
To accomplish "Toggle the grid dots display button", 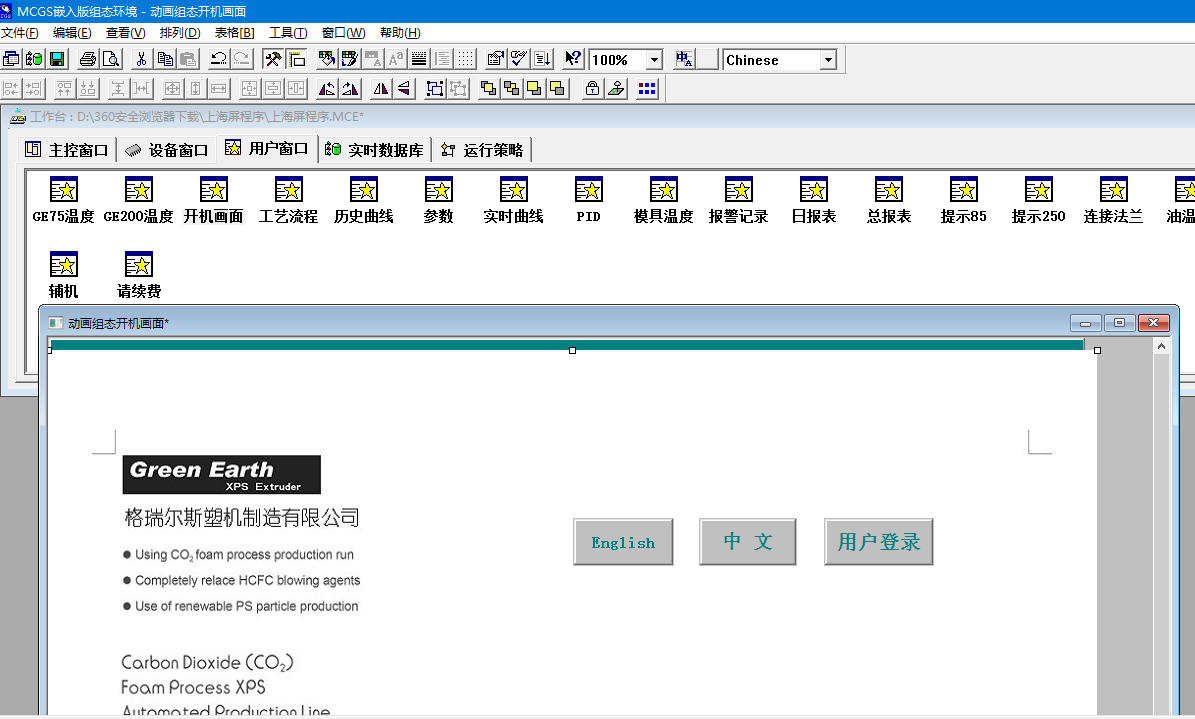I will point(466,60).
